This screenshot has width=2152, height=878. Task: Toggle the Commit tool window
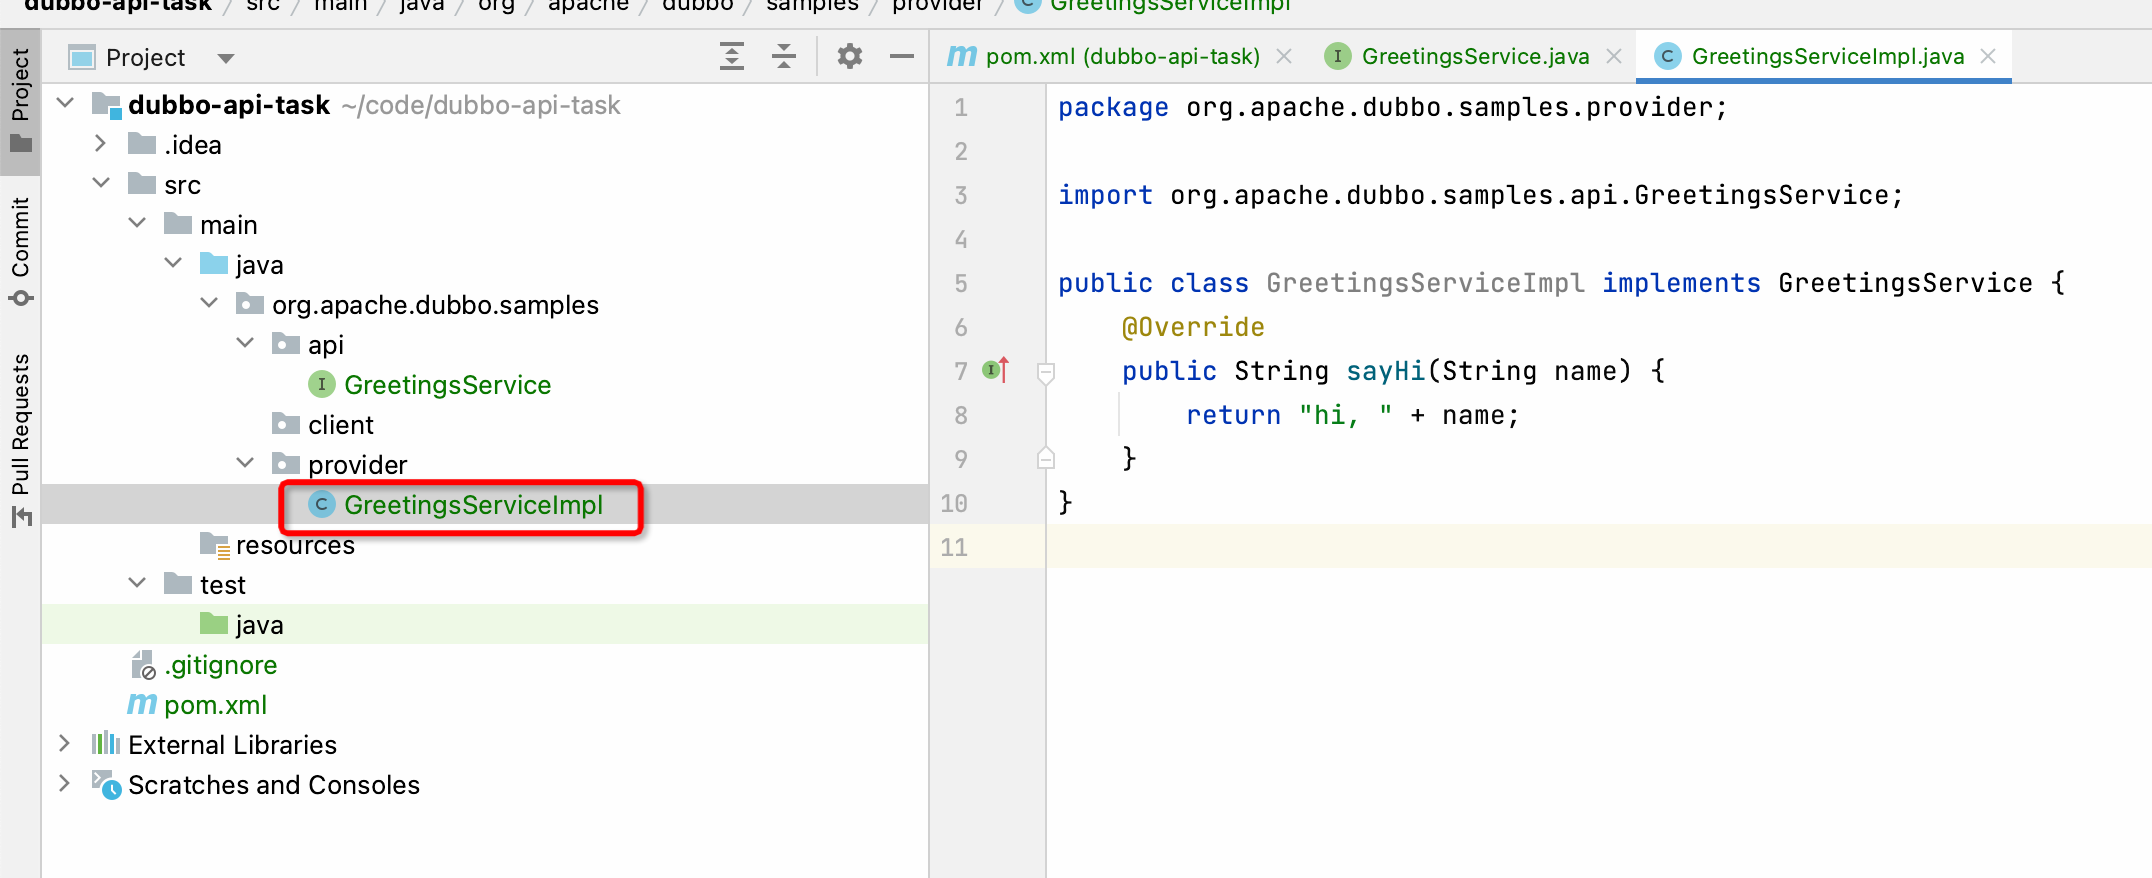click(21, 250)
